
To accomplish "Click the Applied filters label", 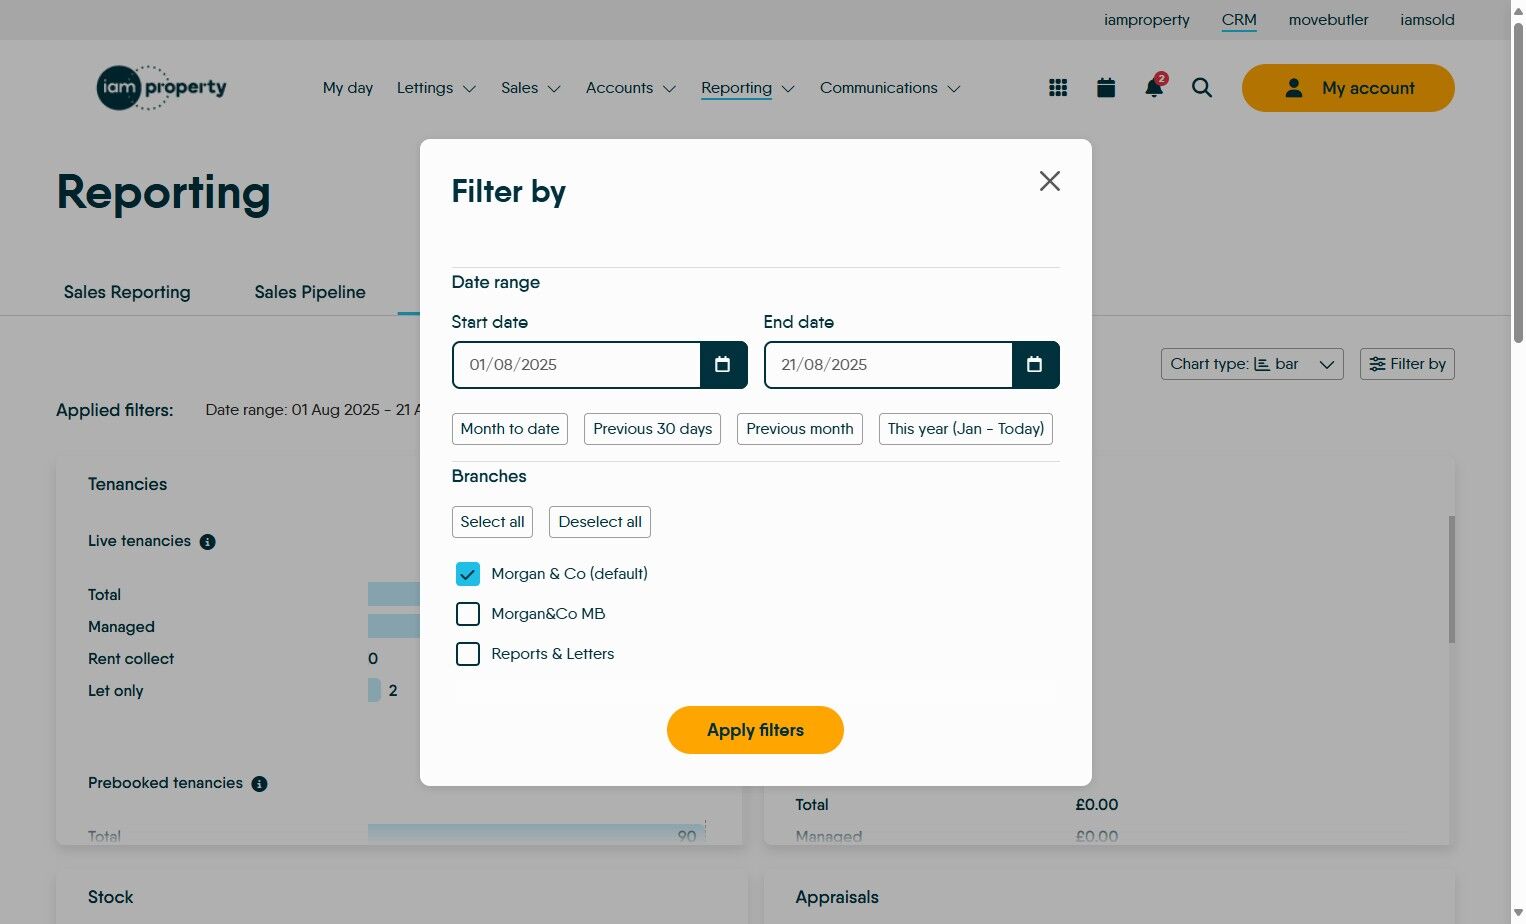I will pyautogui.click(x=114, y=410).
